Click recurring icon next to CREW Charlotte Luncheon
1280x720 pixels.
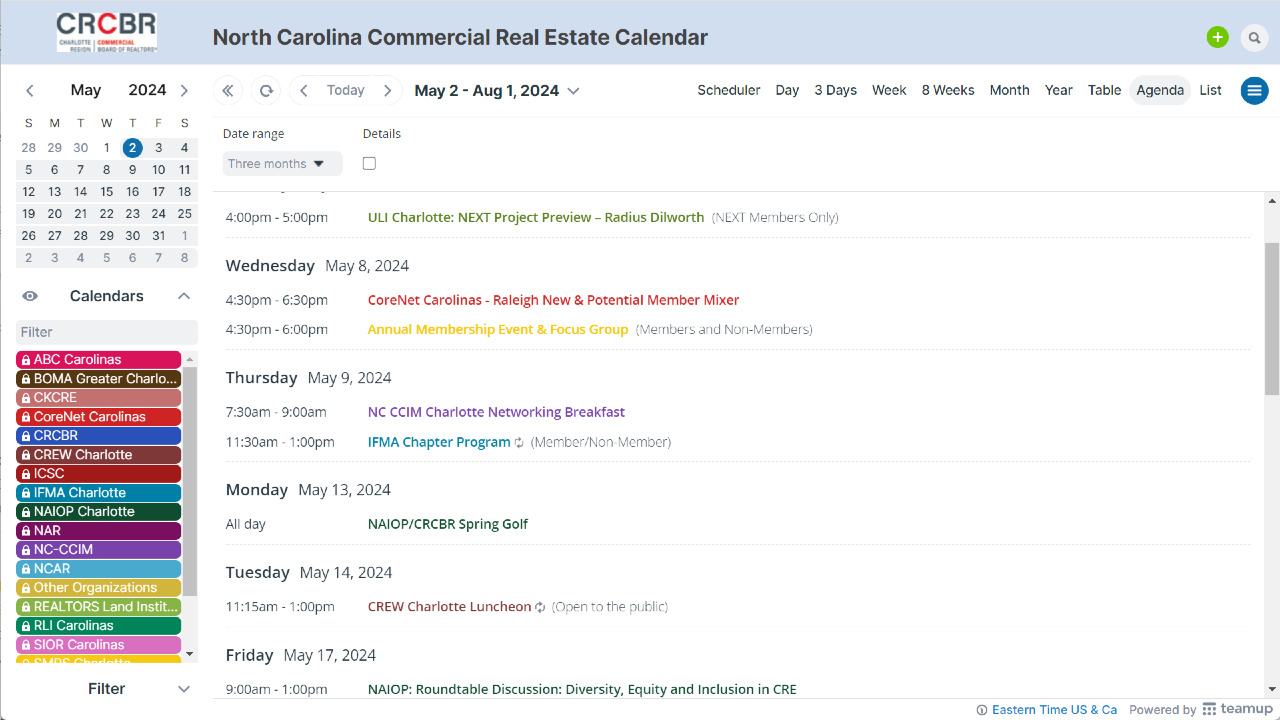[x=541, y=607]
